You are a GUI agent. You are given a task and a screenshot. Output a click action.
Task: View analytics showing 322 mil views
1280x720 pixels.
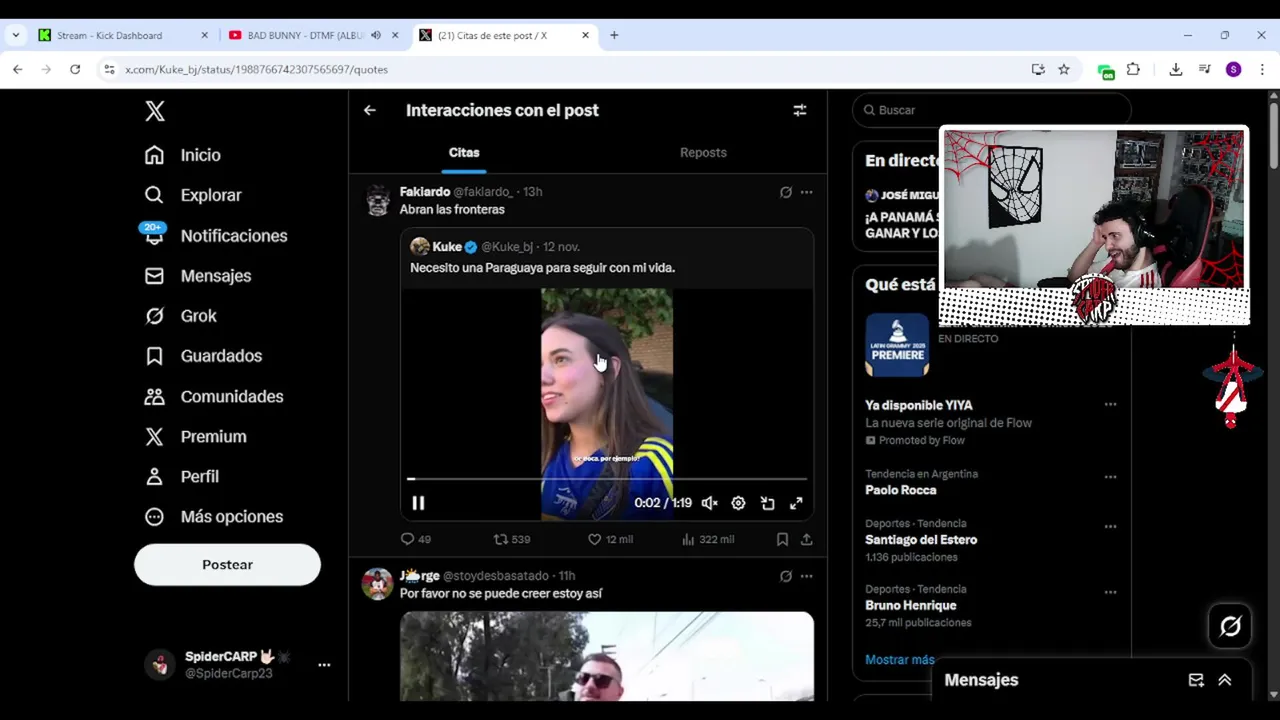[x=707, y=539]
